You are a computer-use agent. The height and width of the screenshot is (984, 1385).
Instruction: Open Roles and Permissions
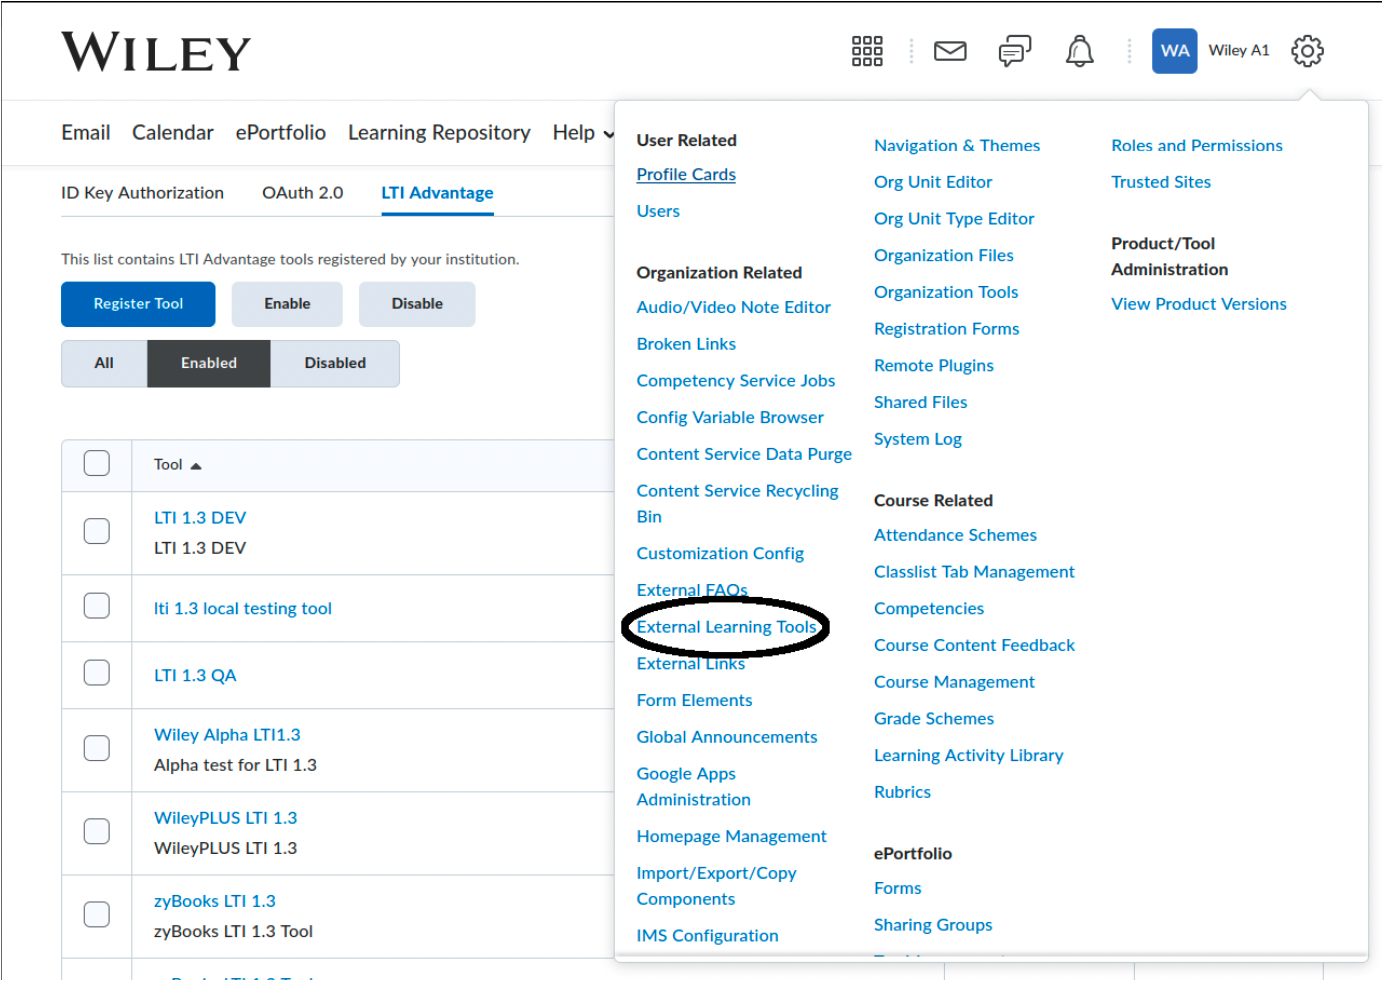[1197, 146]
